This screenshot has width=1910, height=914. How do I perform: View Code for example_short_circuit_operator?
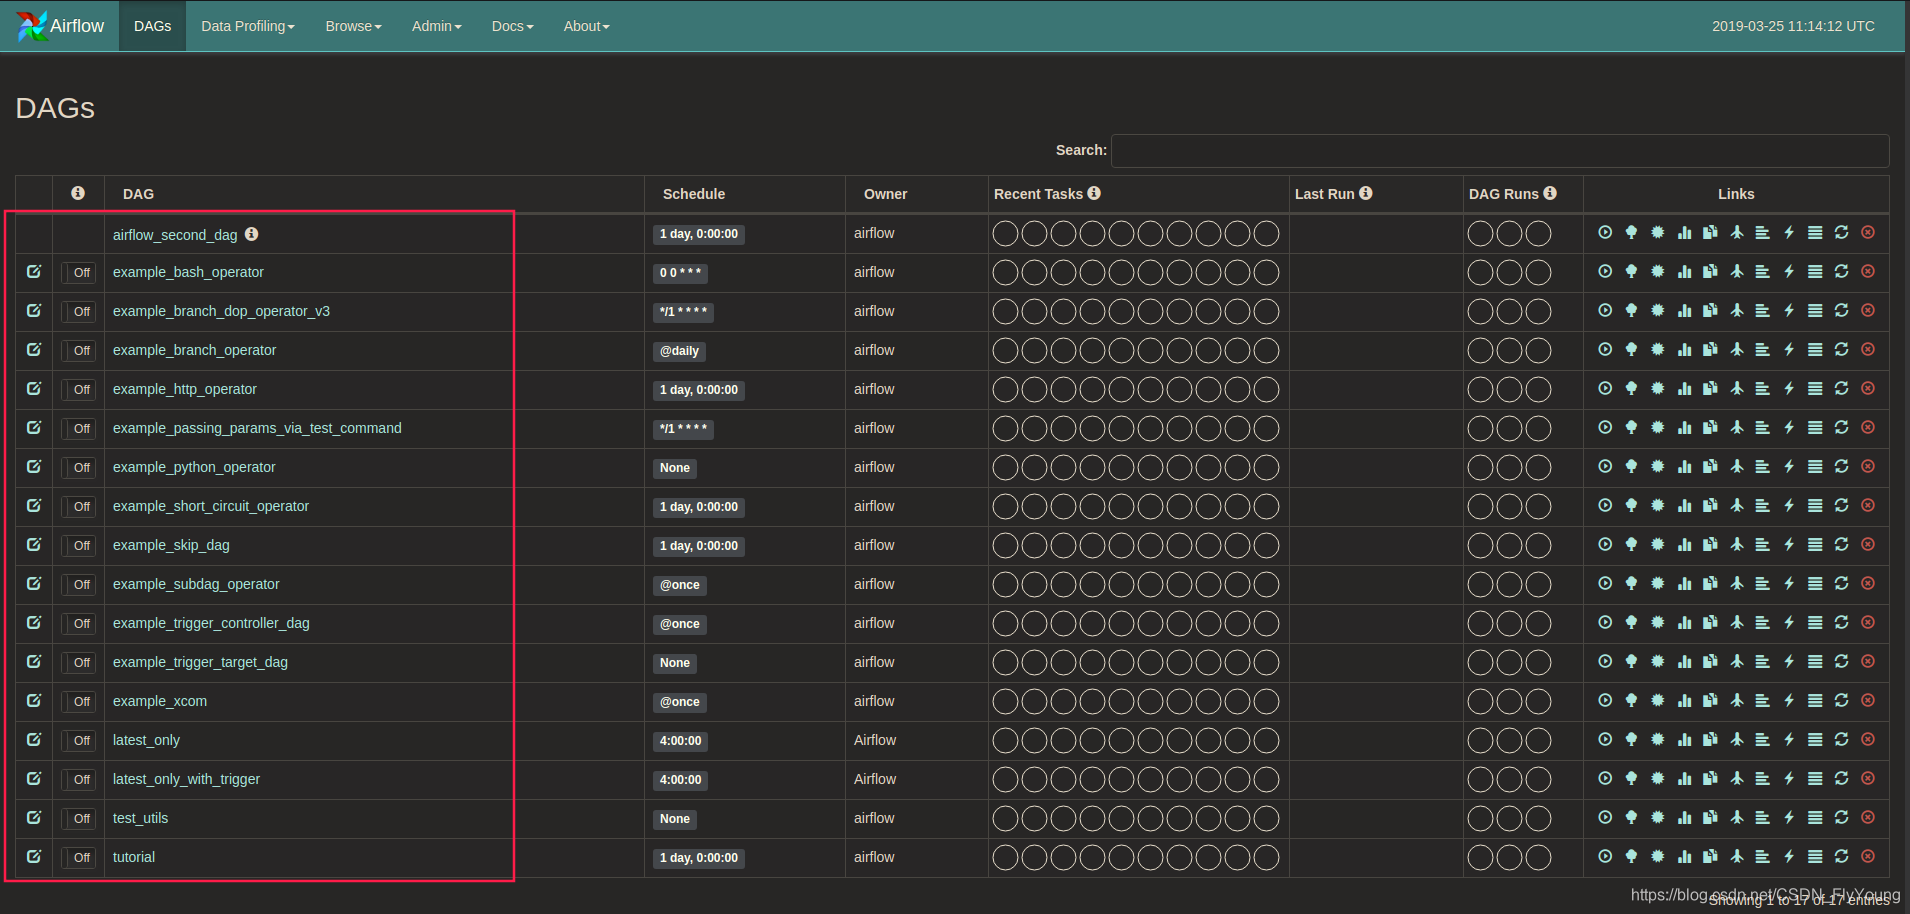click(1789, 506)
